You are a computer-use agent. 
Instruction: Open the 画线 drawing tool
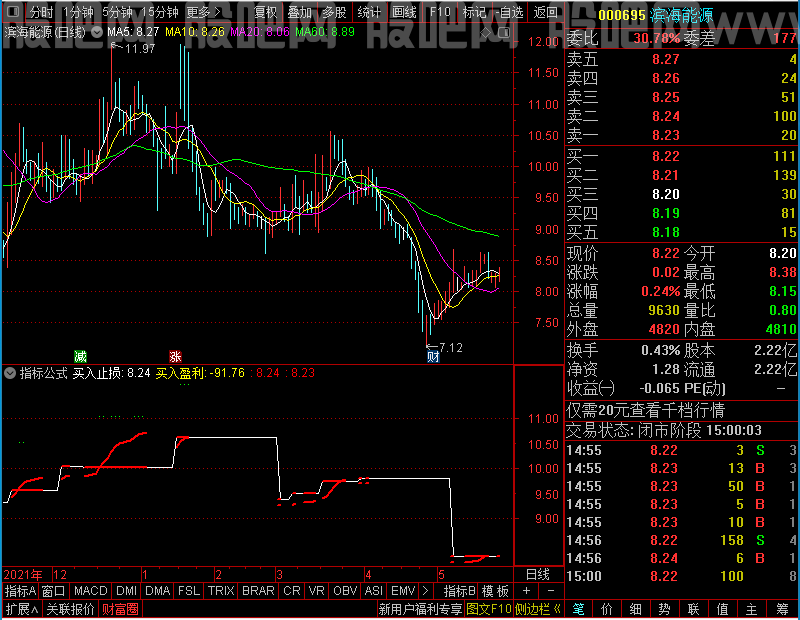click(404, 12)
